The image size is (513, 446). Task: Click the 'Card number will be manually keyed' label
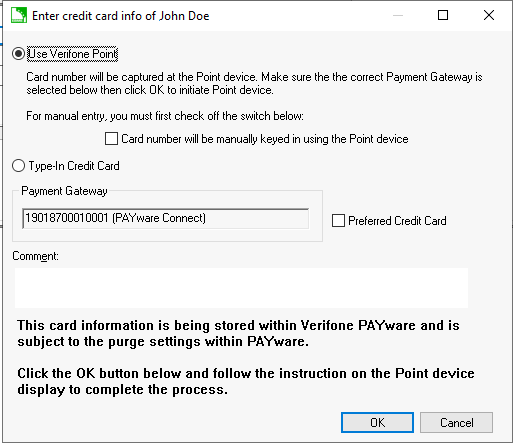tap(265, 139)
